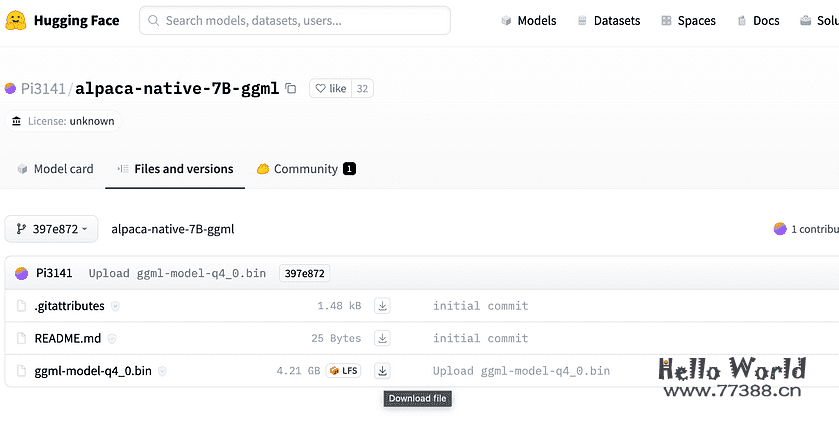Screen dimensions: 839x421
Task: Click the LFS badge on ggml-model-q4_0.bin
Action: [x=343, y=371]
